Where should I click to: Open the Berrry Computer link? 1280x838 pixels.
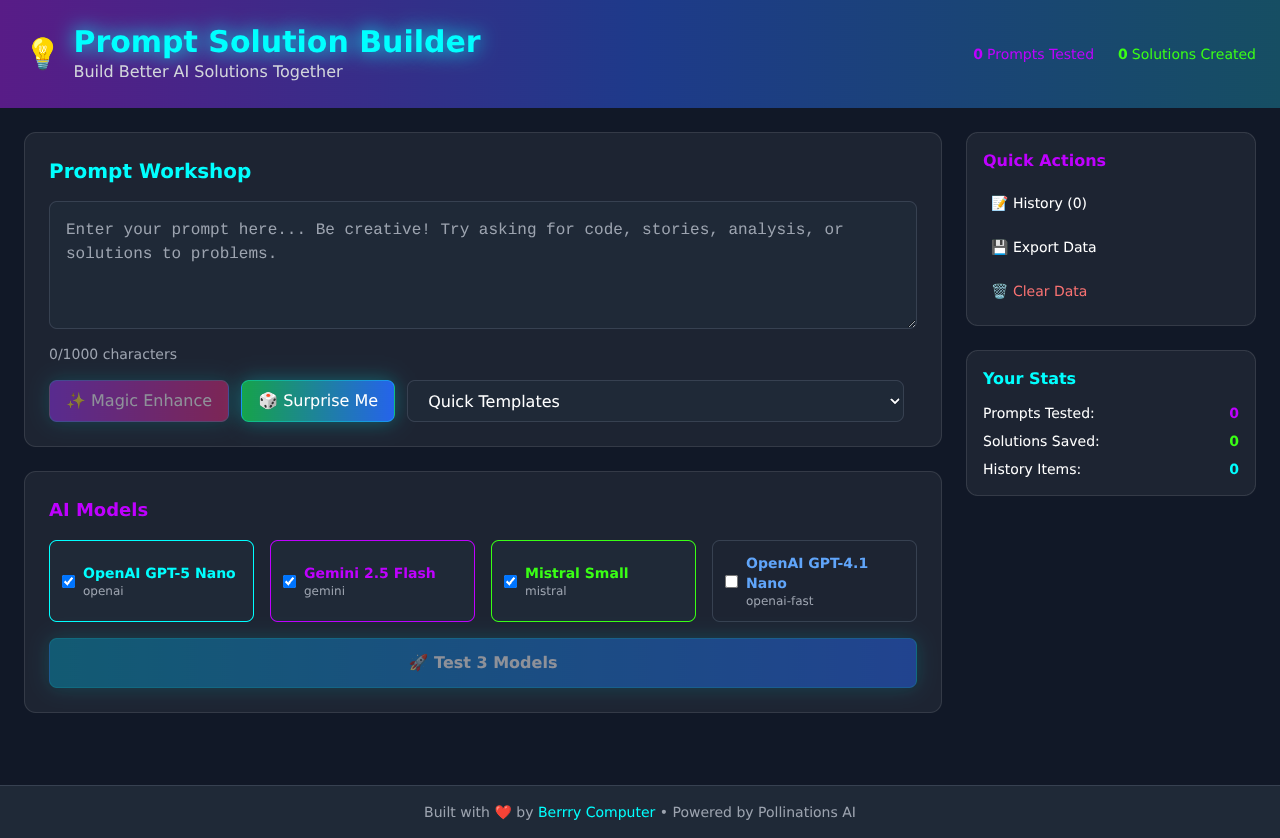pos(596,812)
